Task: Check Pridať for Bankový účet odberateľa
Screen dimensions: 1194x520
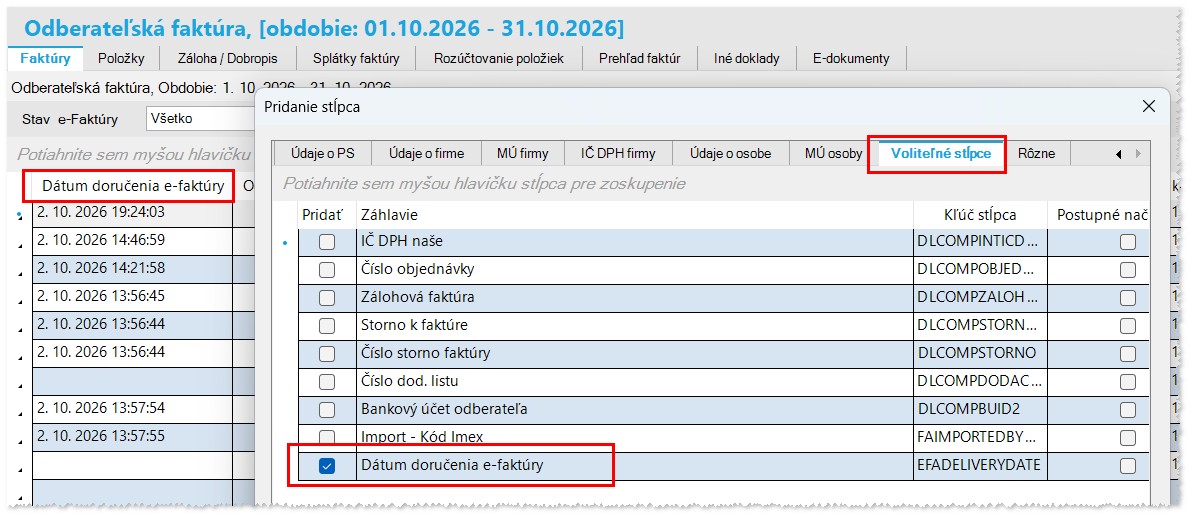Action: click(327, 410)
